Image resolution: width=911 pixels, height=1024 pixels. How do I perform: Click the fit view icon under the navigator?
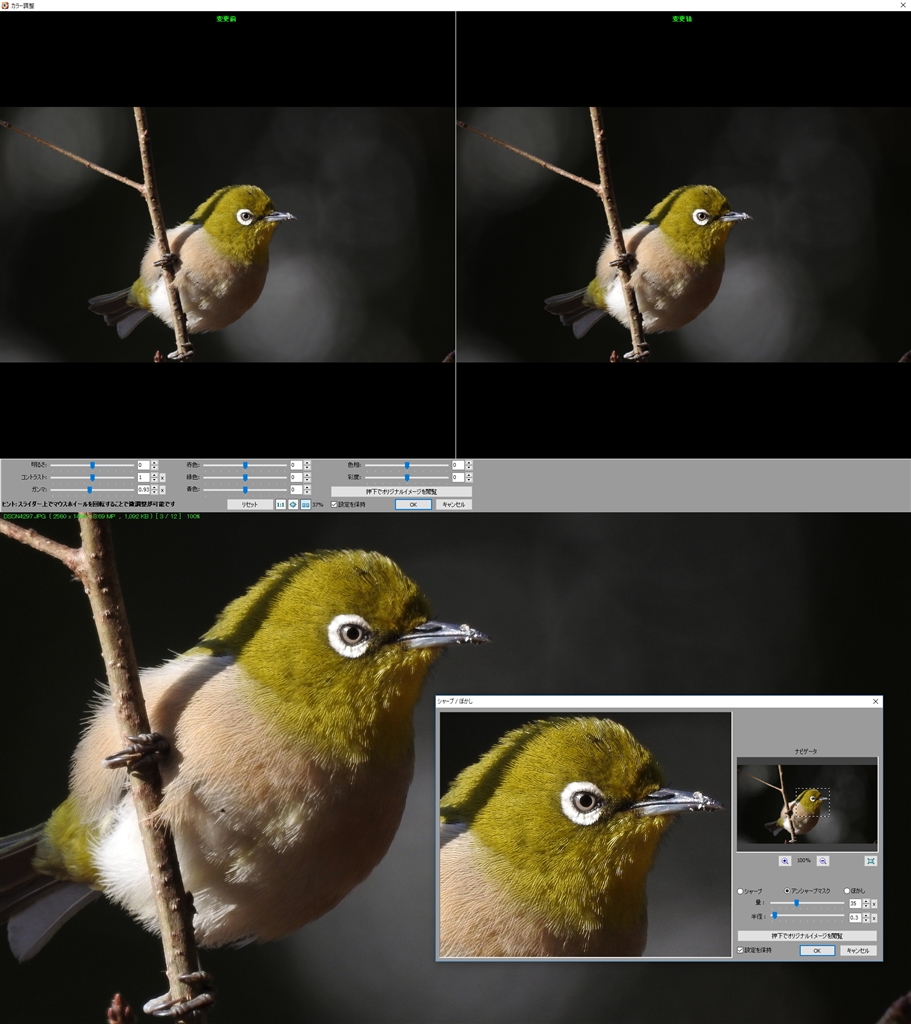tap(871, 861)
